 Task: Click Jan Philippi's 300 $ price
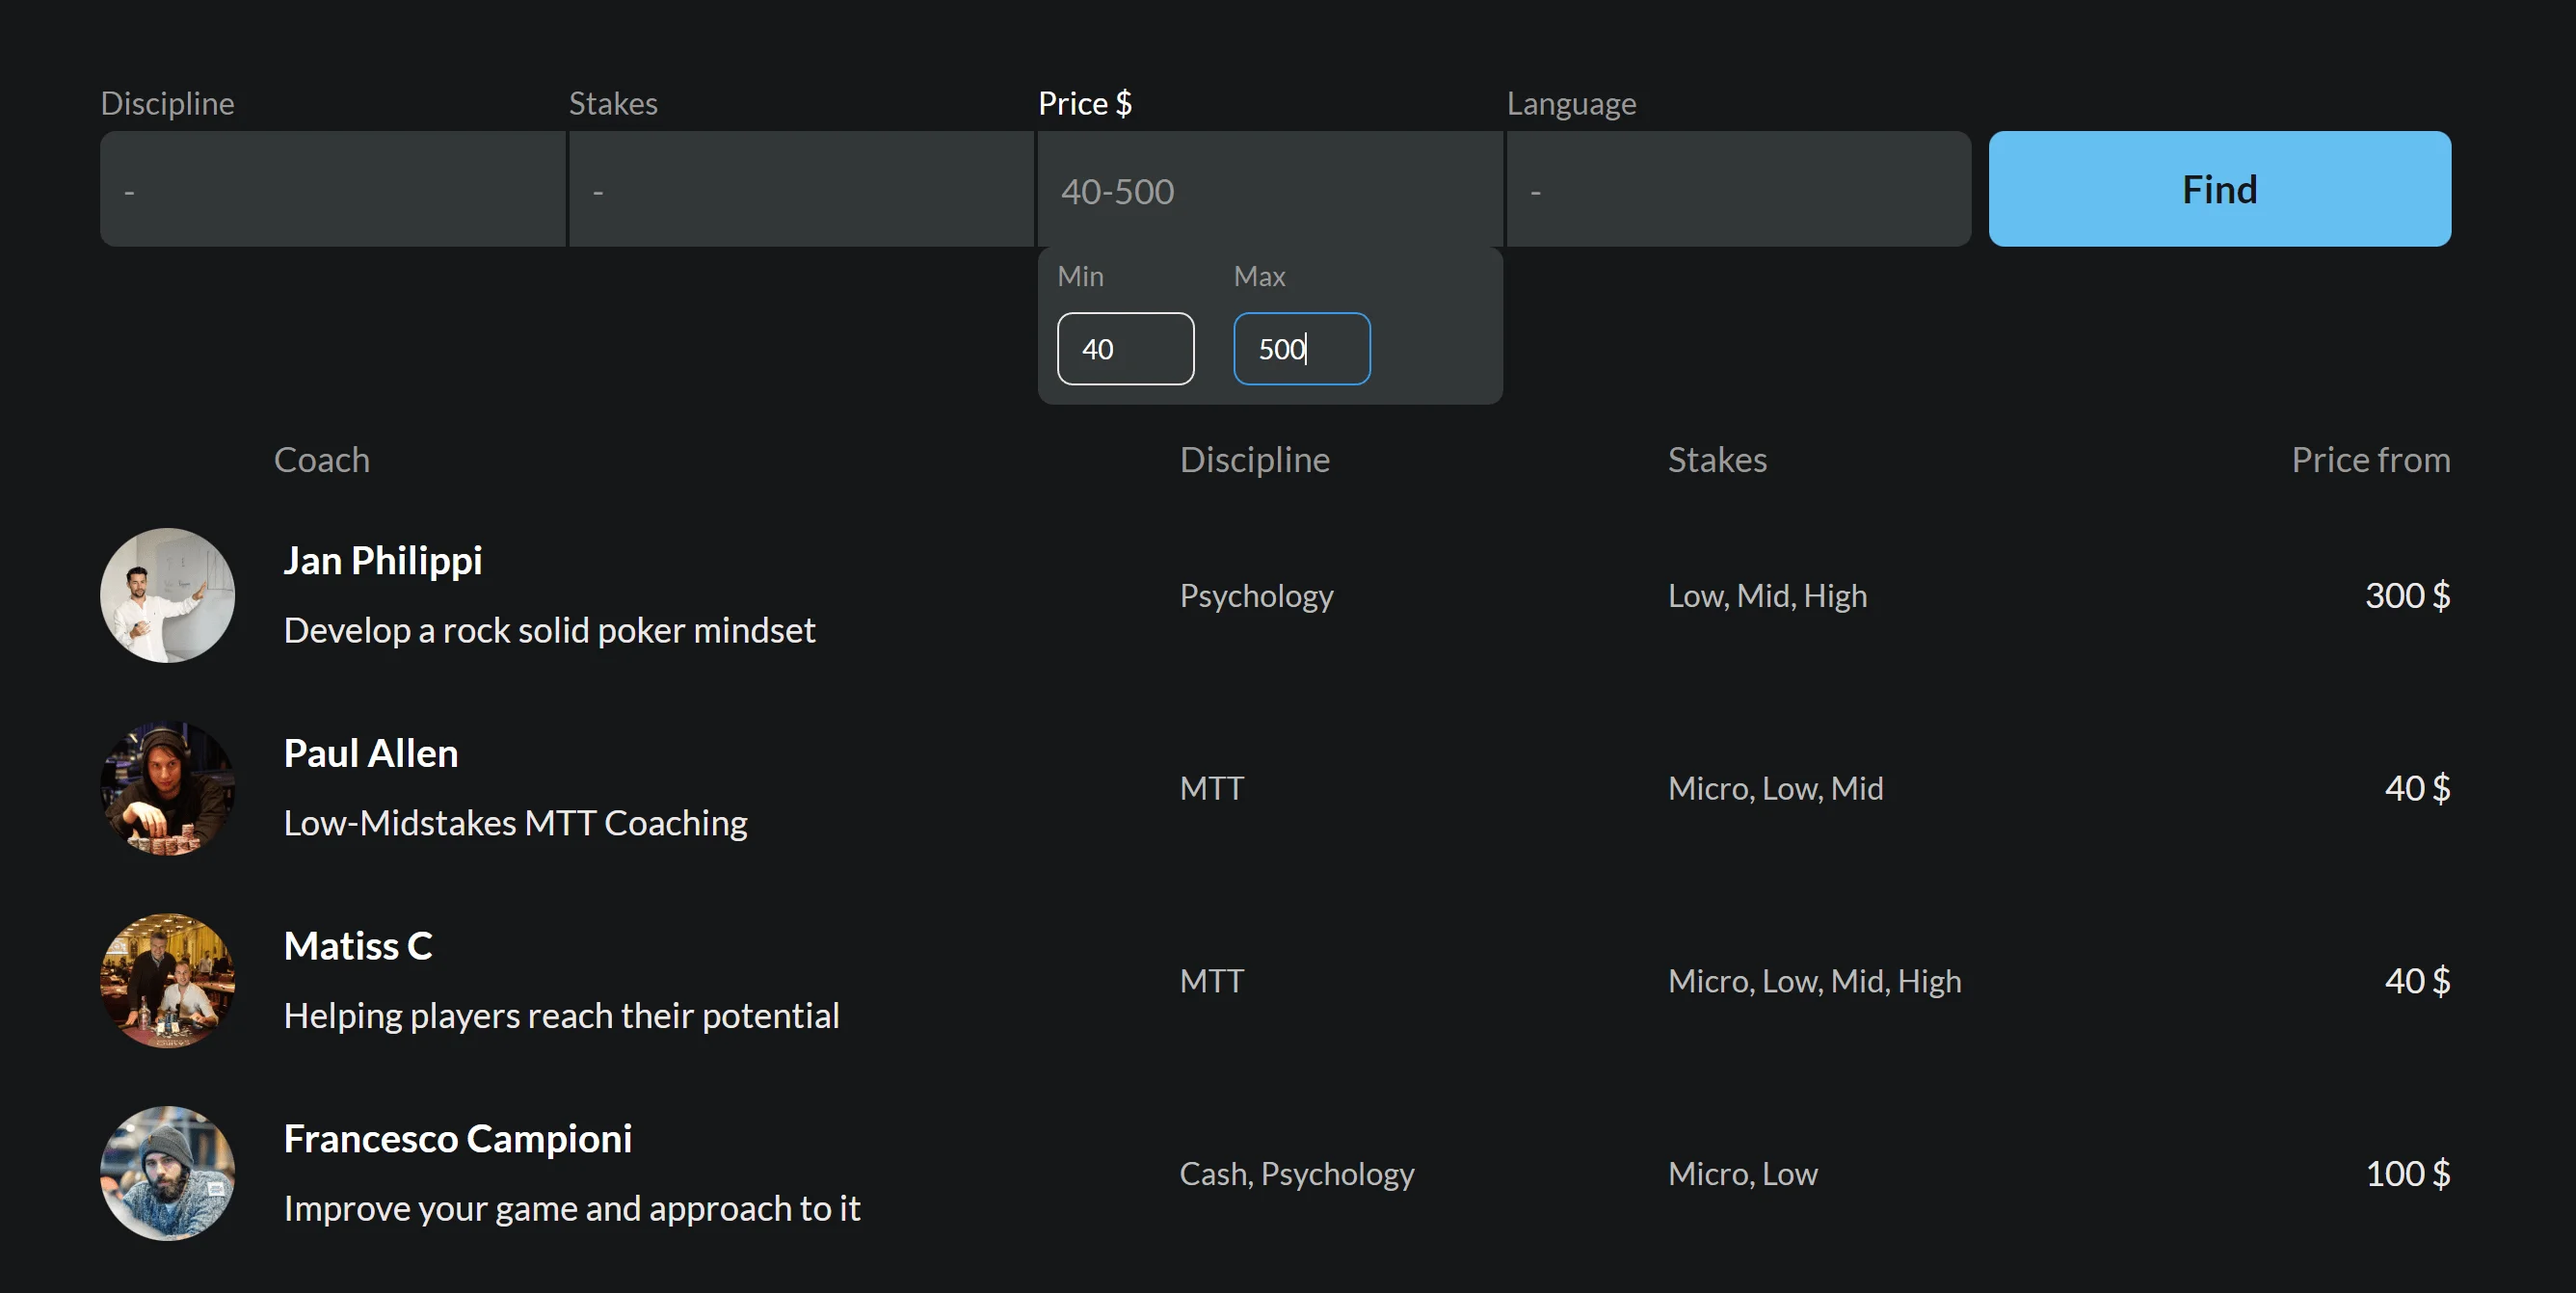[x=2407, y=596]
